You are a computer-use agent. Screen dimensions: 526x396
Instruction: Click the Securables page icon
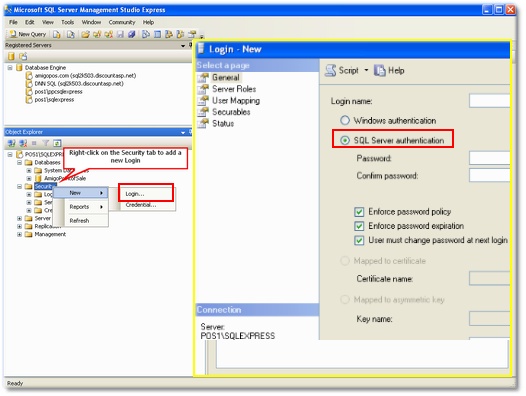click(x=203, y=112)
